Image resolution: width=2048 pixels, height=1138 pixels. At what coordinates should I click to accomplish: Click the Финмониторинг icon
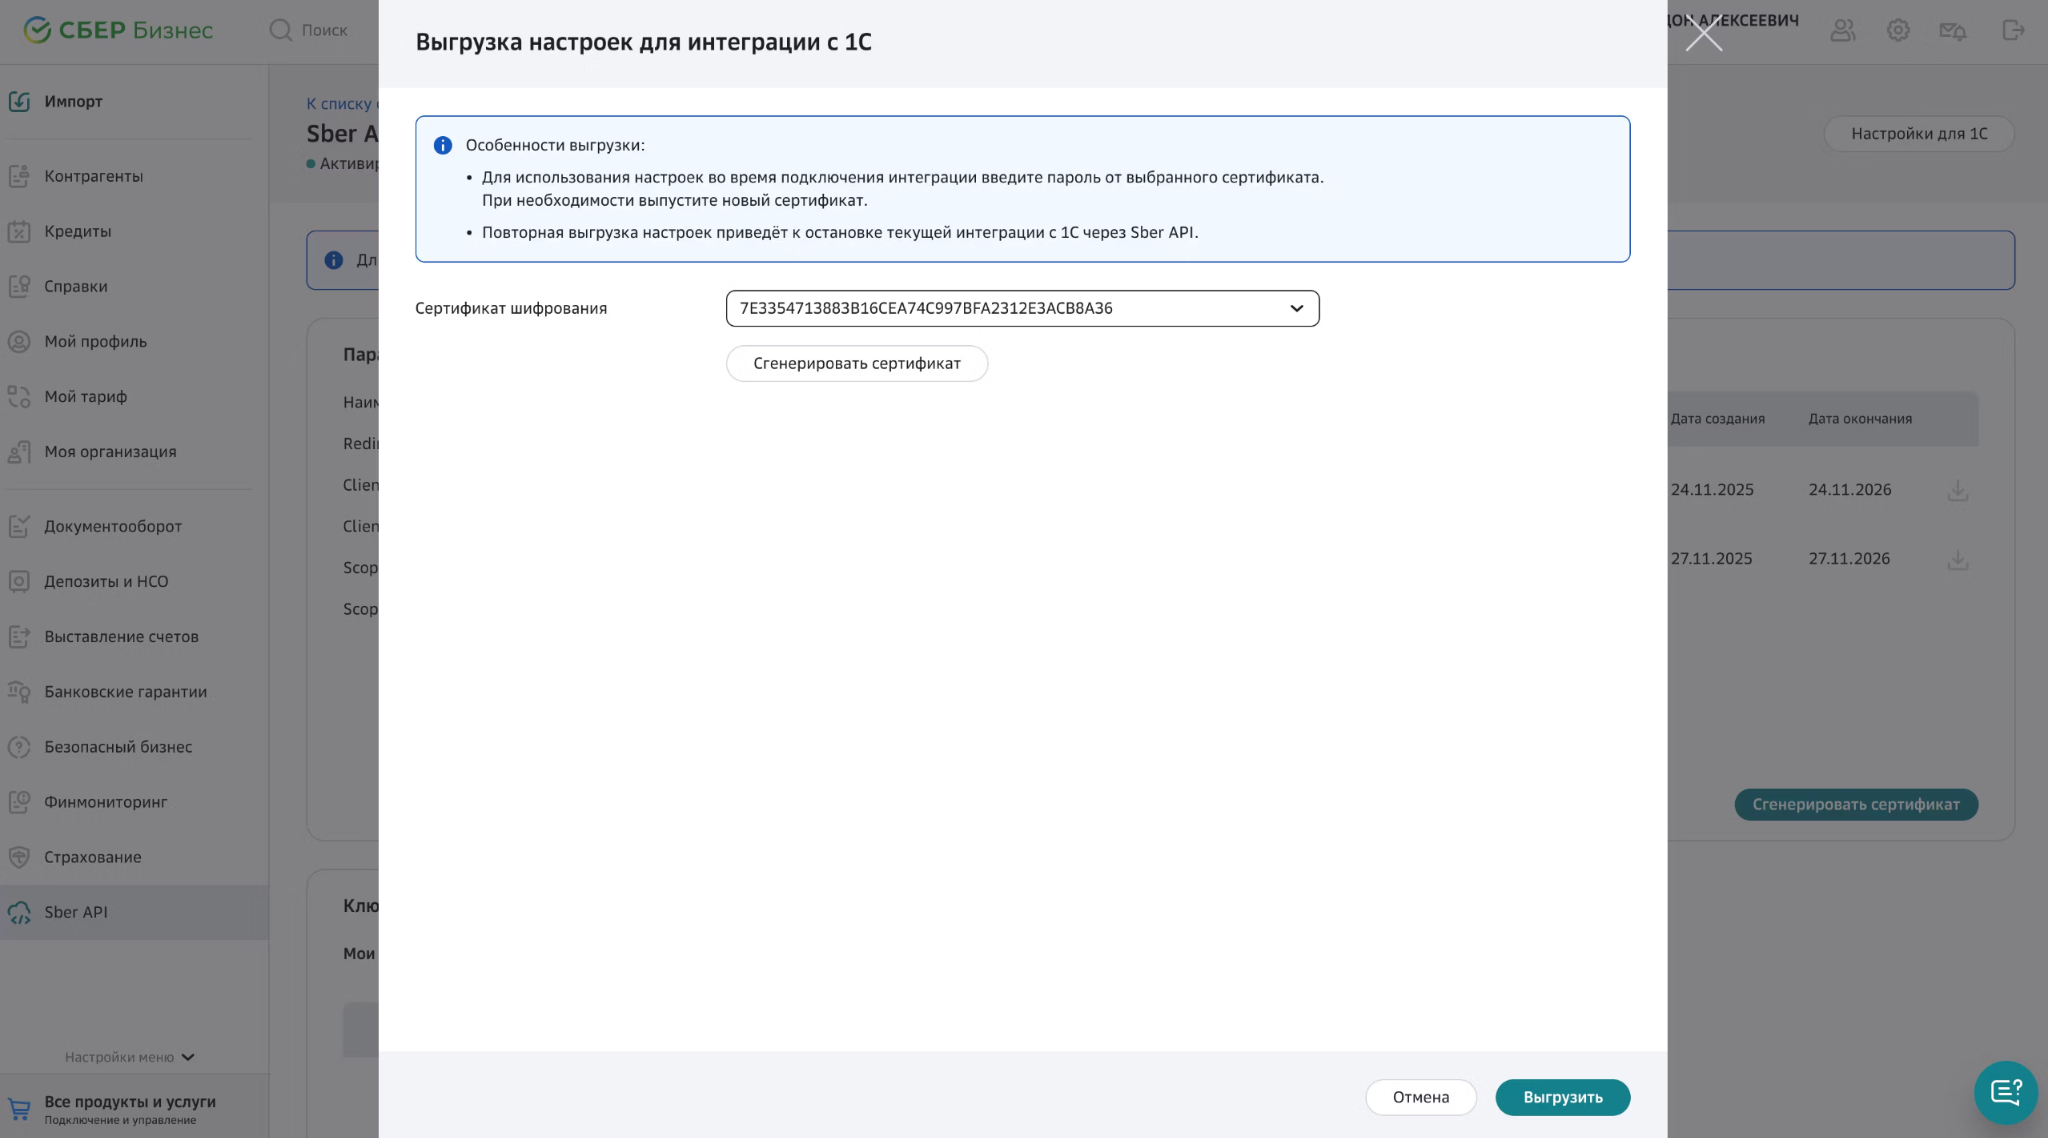pyautogui.click(x=19, y=802)
